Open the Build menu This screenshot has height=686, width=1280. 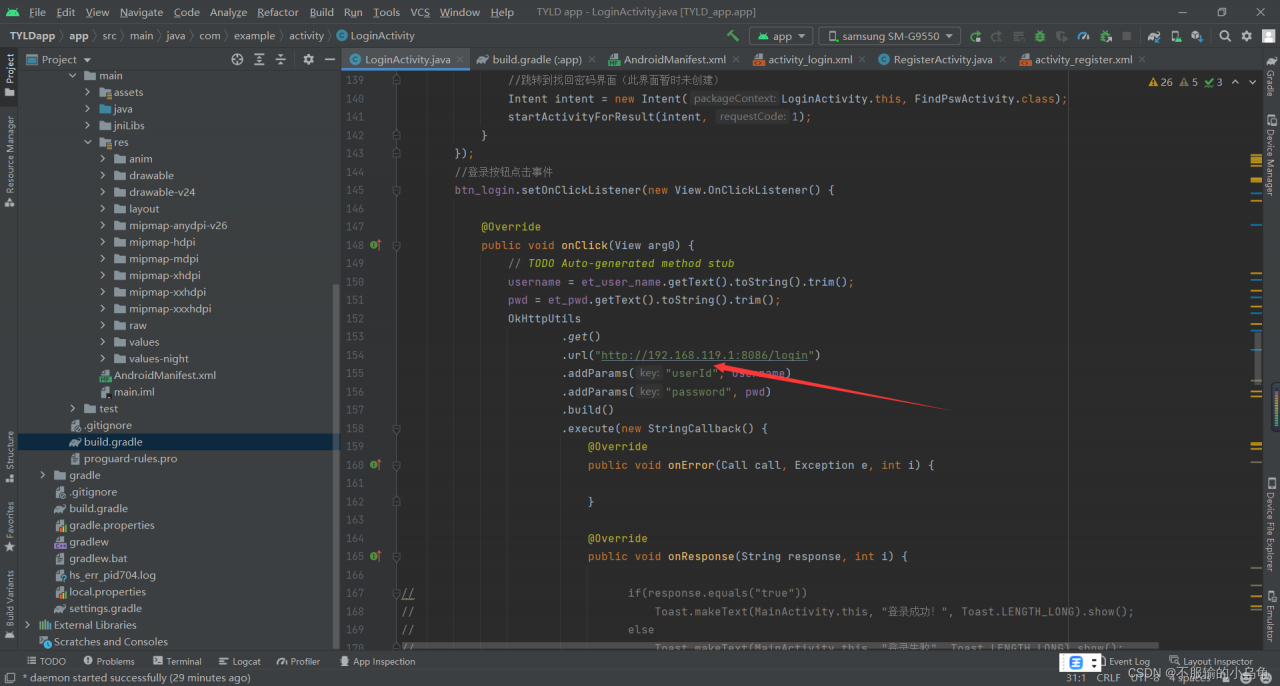322,12
